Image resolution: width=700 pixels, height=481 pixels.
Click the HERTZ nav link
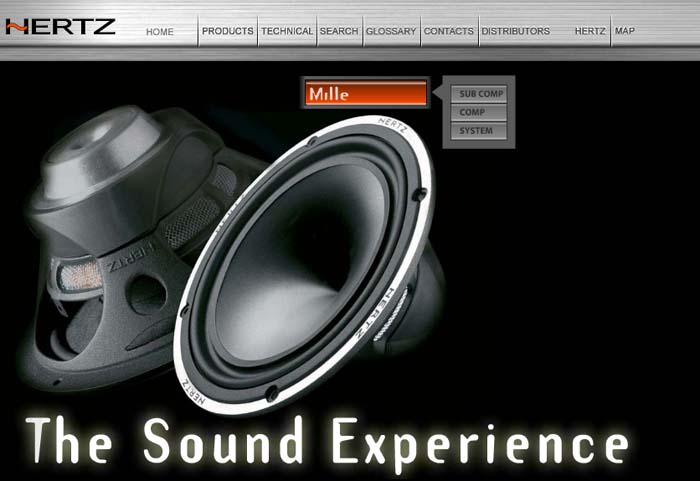pos(590,31)
